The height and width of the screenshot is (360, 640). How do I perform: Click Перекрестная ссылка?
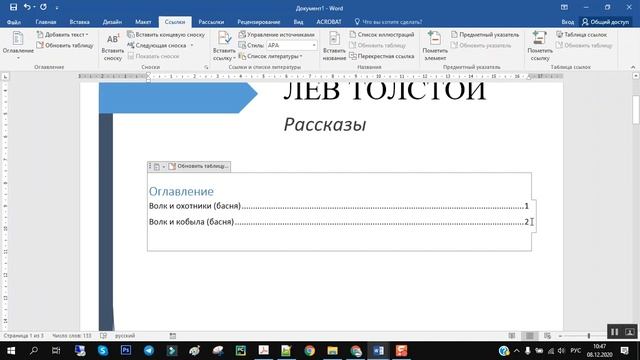[x=382, y=56]
